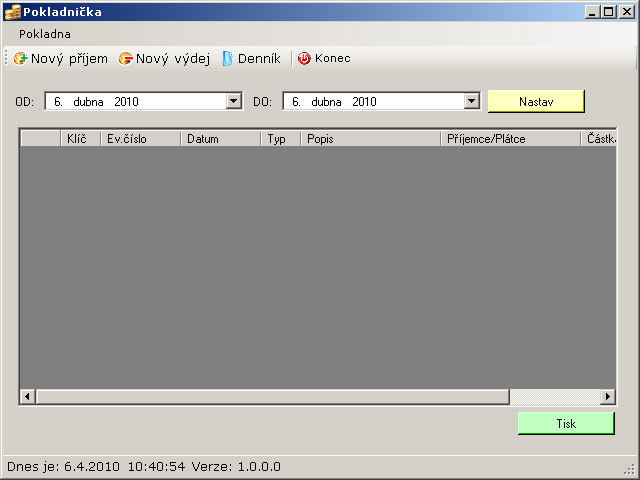This screenshot has height=480, width=640.
Task: Expand the DO date dropdown arrow
Action: [471, 101]
